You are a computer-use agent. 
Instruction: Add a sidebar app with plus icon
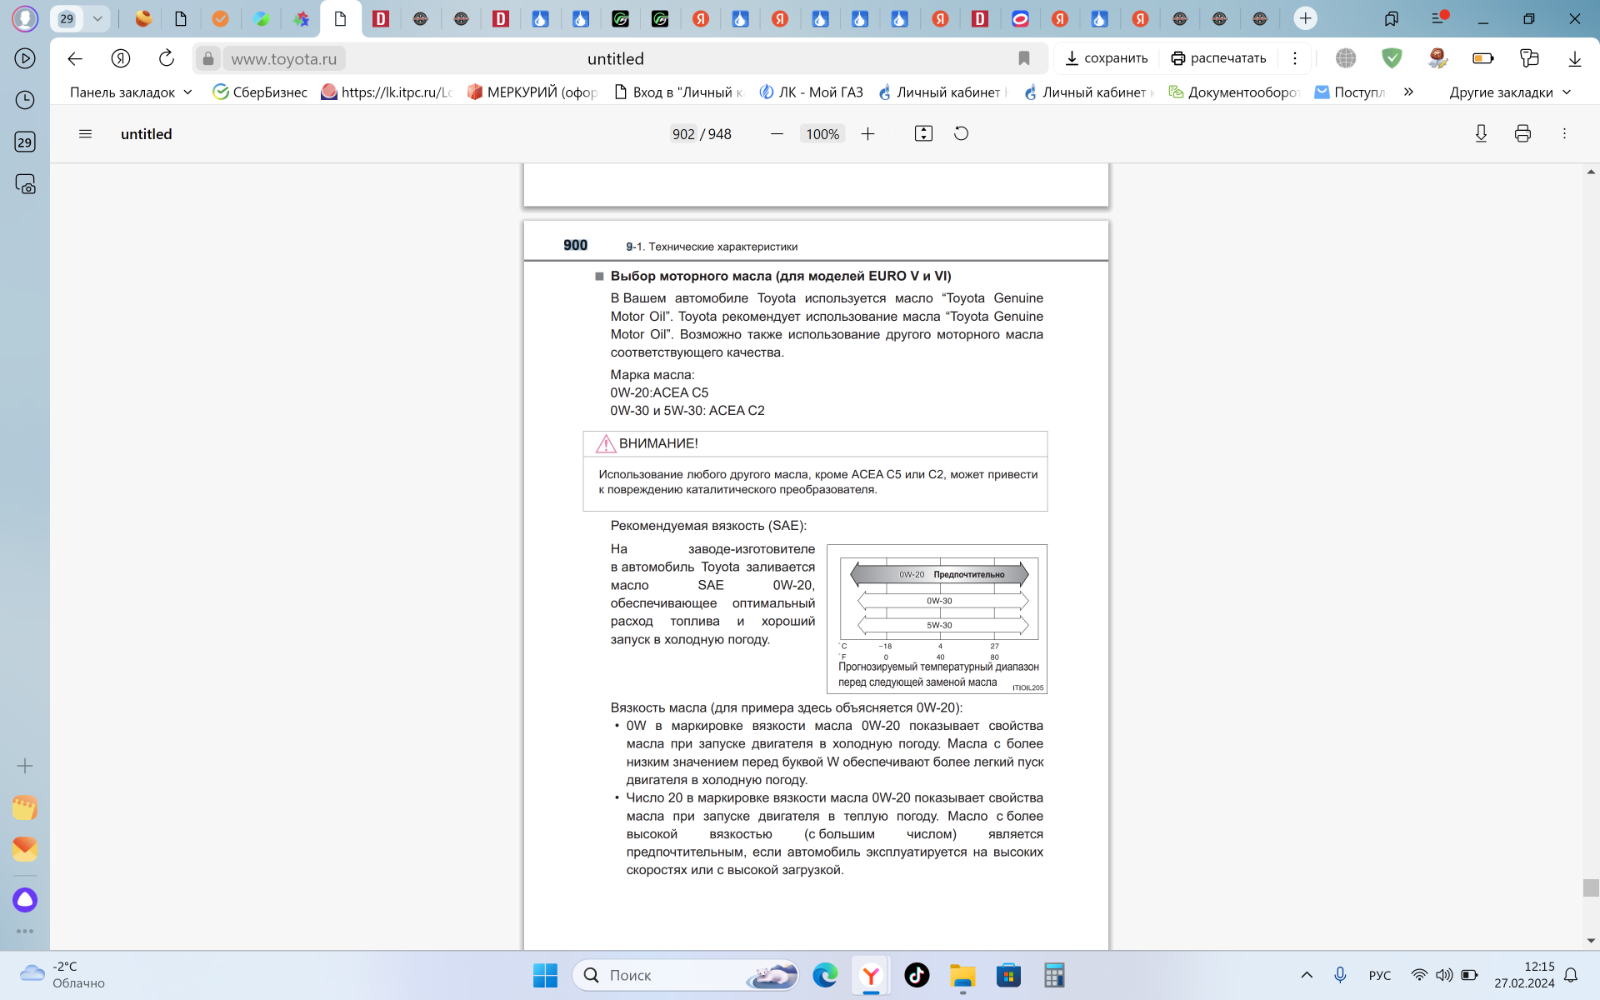click(x=25, y=766)
